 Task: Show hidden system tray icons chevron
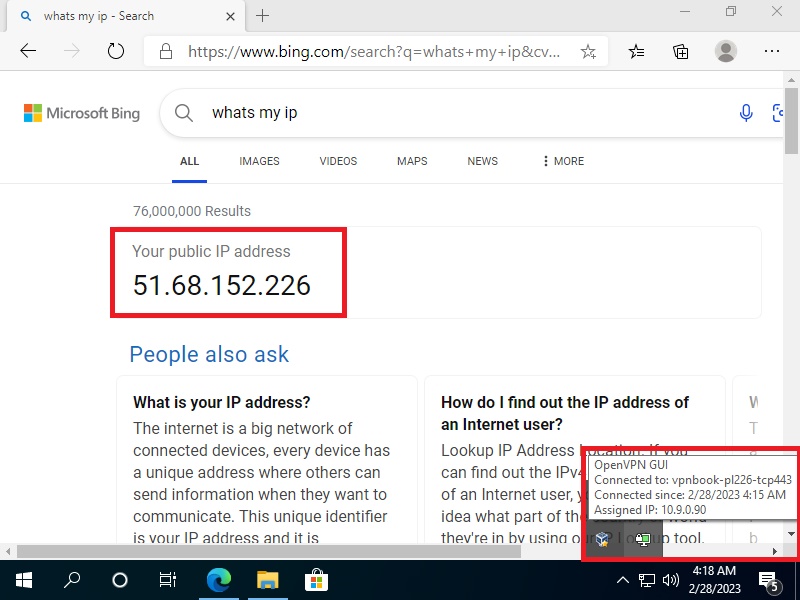click(622, 580)
